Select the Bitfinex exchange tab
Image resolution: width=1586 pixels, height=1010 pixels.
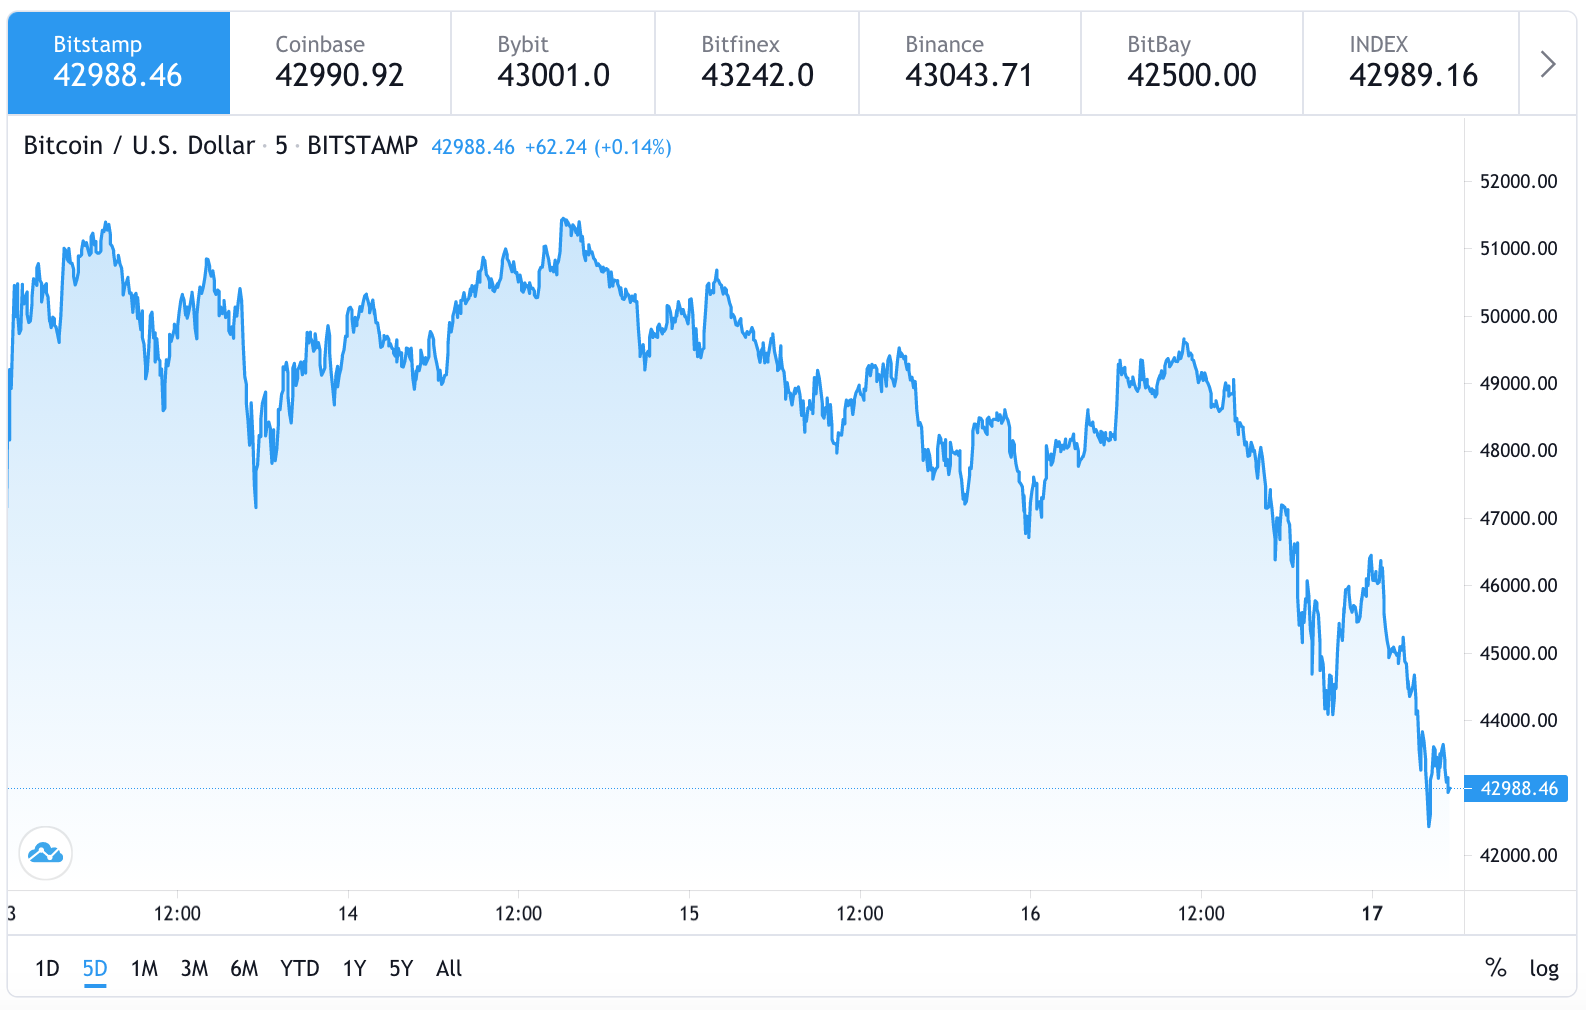pyautogui.click(x=757, y=62)
